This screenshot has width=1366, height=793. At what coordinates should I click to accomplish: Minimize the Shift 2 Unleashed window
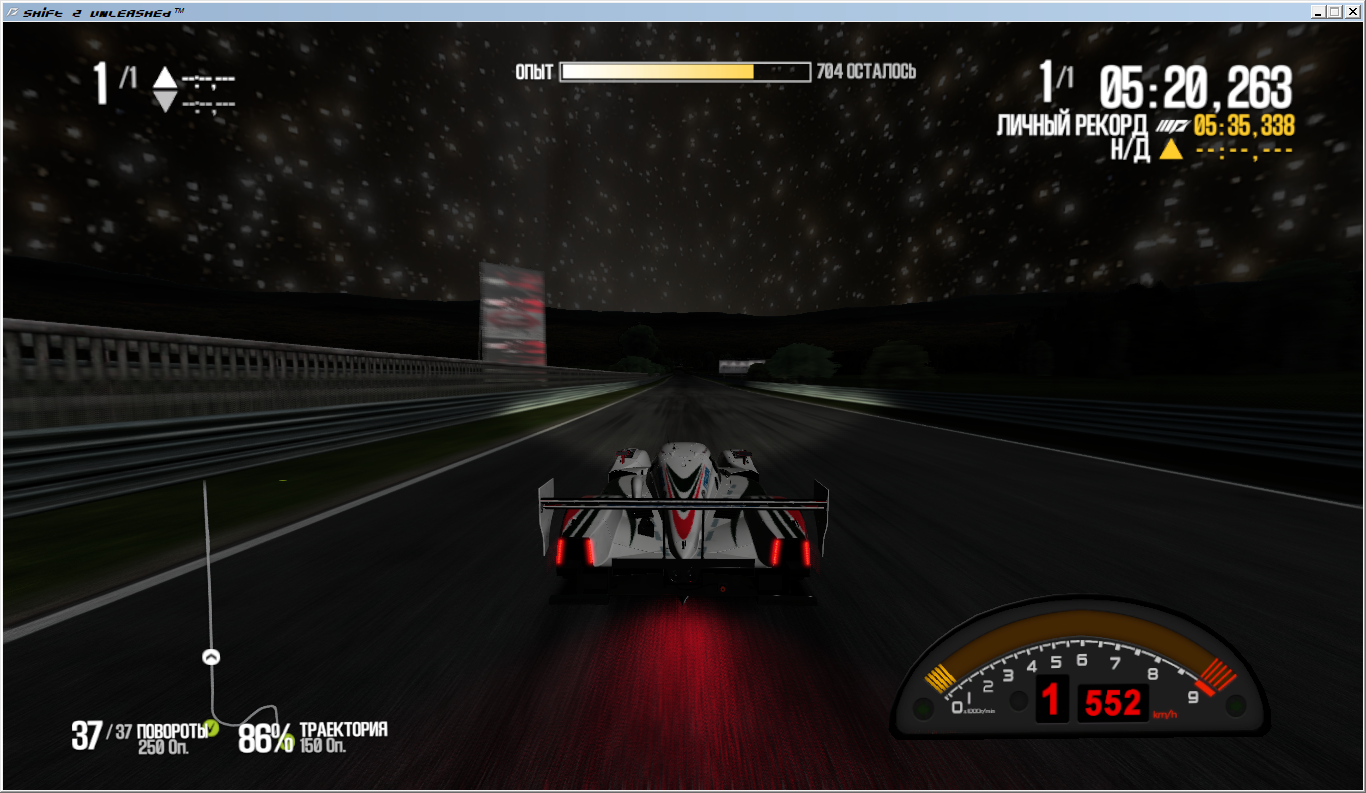click(x=1320, y=12)
